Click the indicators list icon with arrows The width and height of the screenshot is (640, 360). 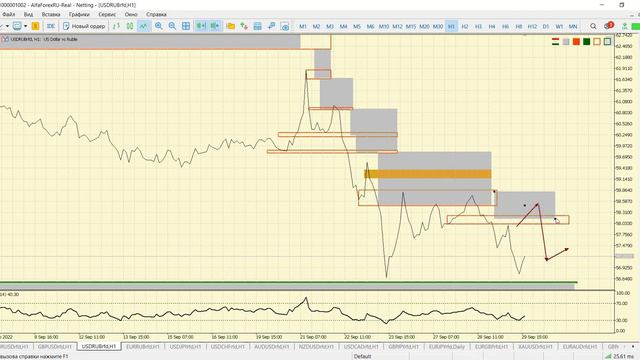pos(244,26)
